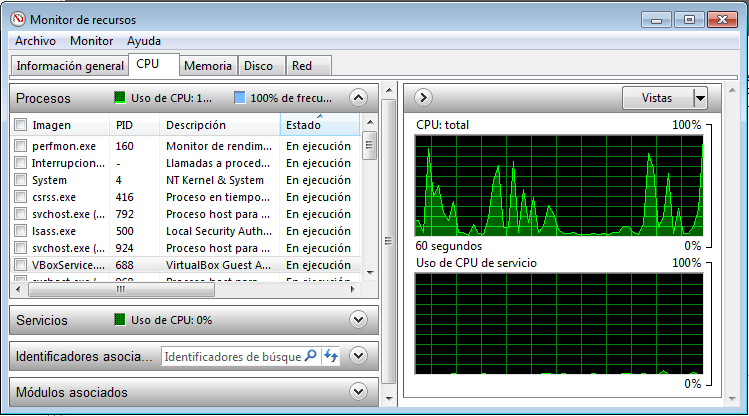The image size is (749, 416).
Task: Click the horizontal scrollbar in process list
Action: tap(185, 289)
